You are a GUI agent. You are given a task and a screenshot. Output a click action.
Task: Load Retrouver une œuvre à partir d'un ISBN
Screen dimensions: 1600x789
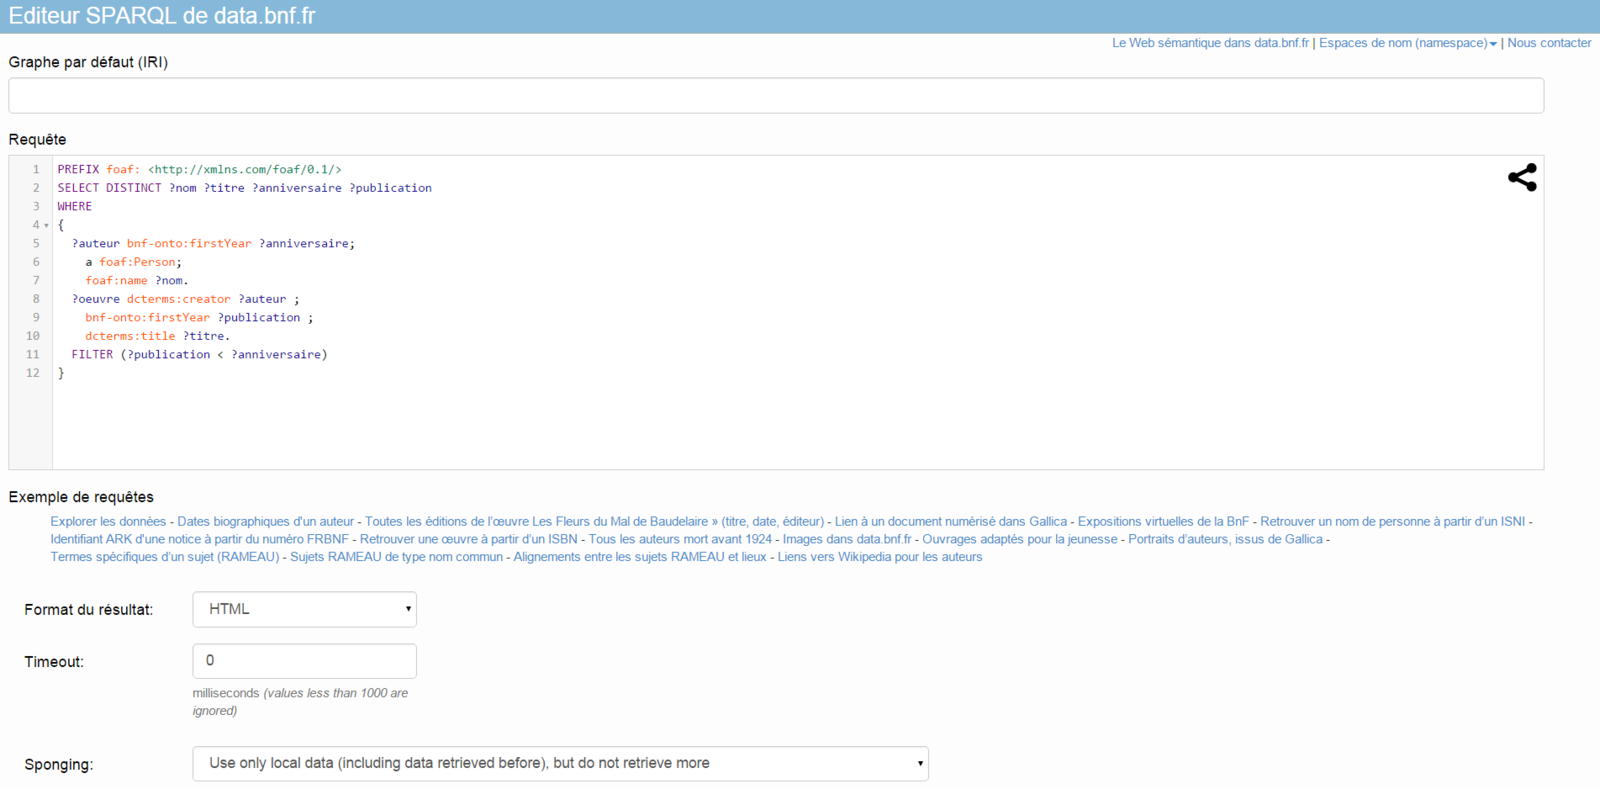pos(469,539)
